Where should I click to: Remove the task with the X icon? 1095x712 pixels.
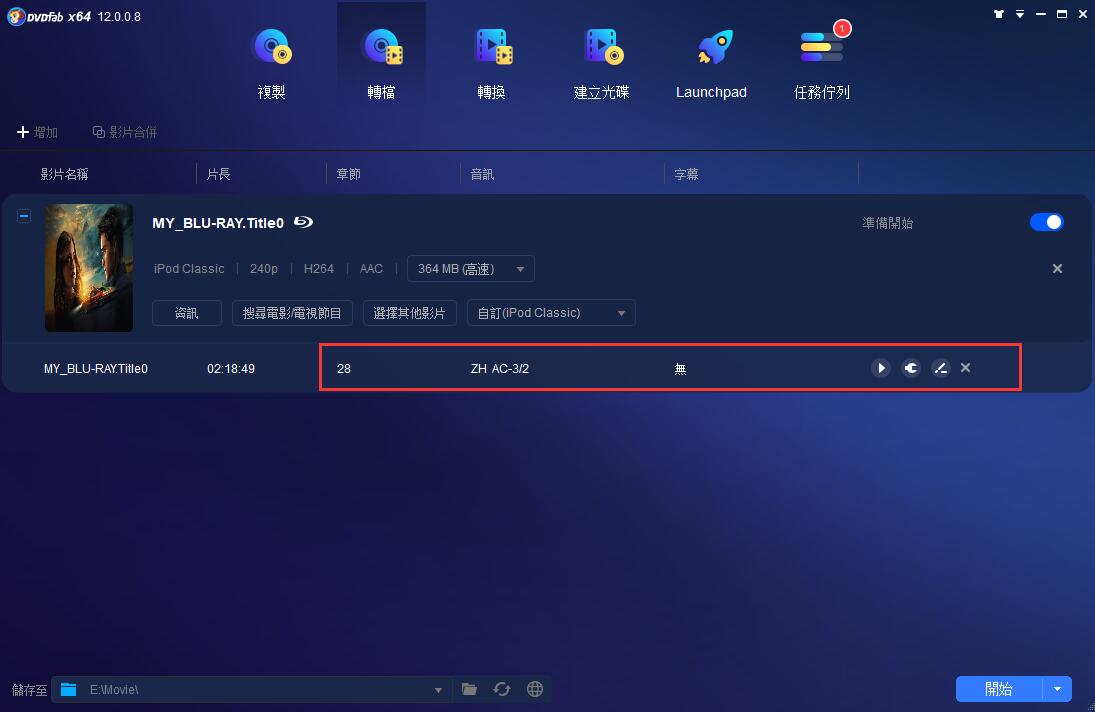(1057, 269)
